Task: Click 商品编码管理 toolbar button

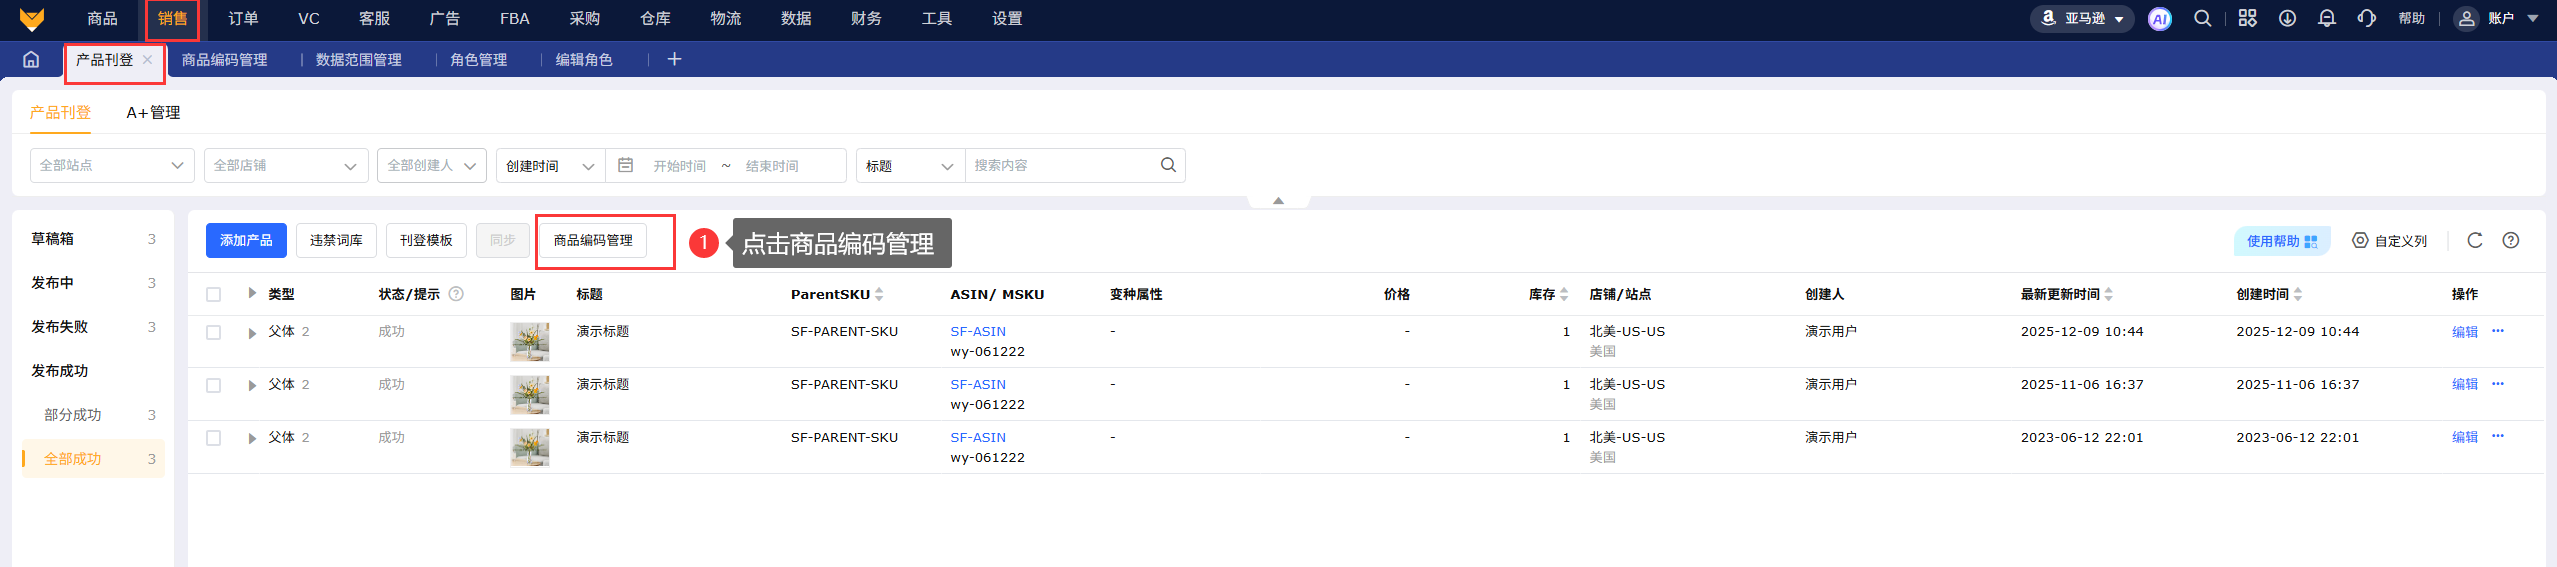Action: pyautogui.click(x=593, y=240)
